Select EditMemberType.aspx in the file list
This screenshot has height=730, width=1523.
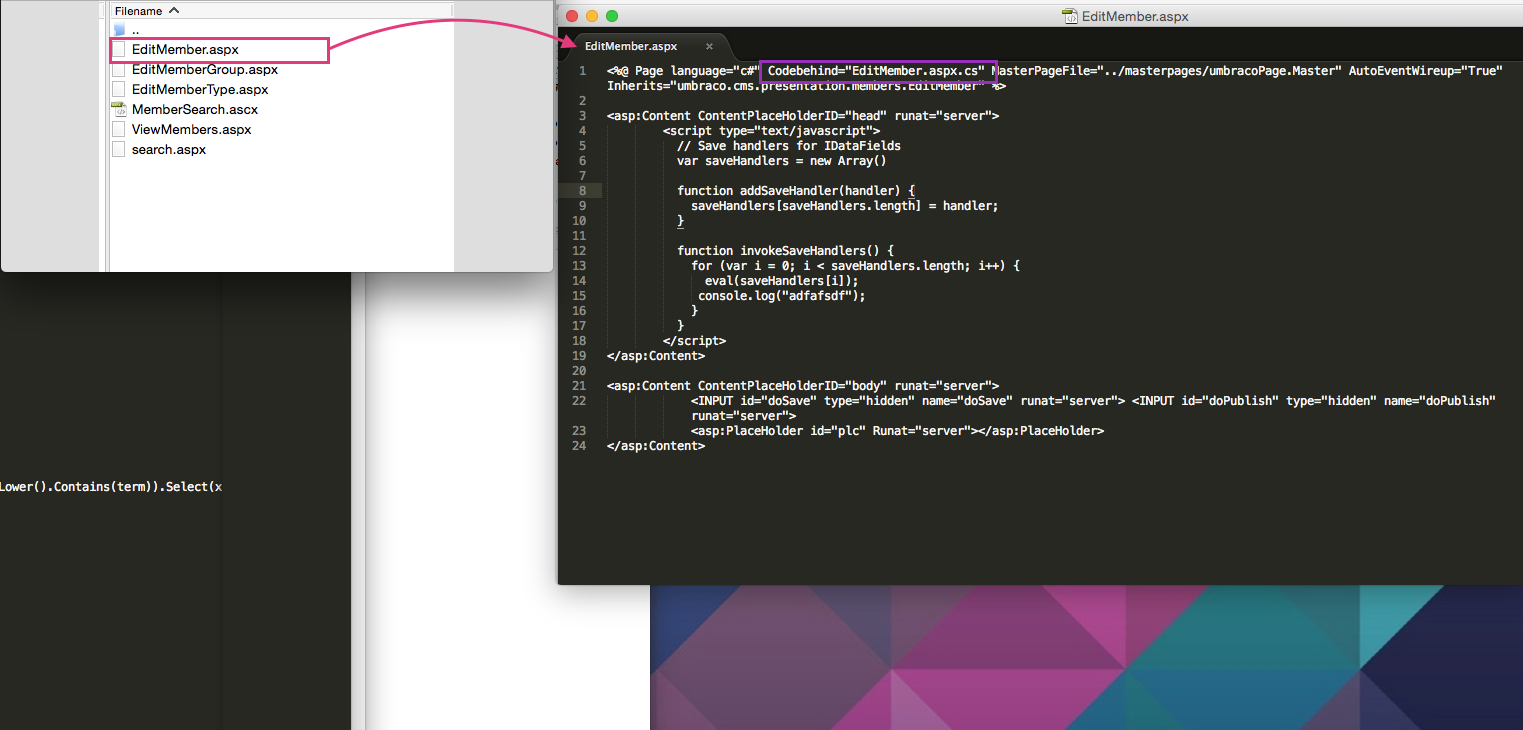200,90
